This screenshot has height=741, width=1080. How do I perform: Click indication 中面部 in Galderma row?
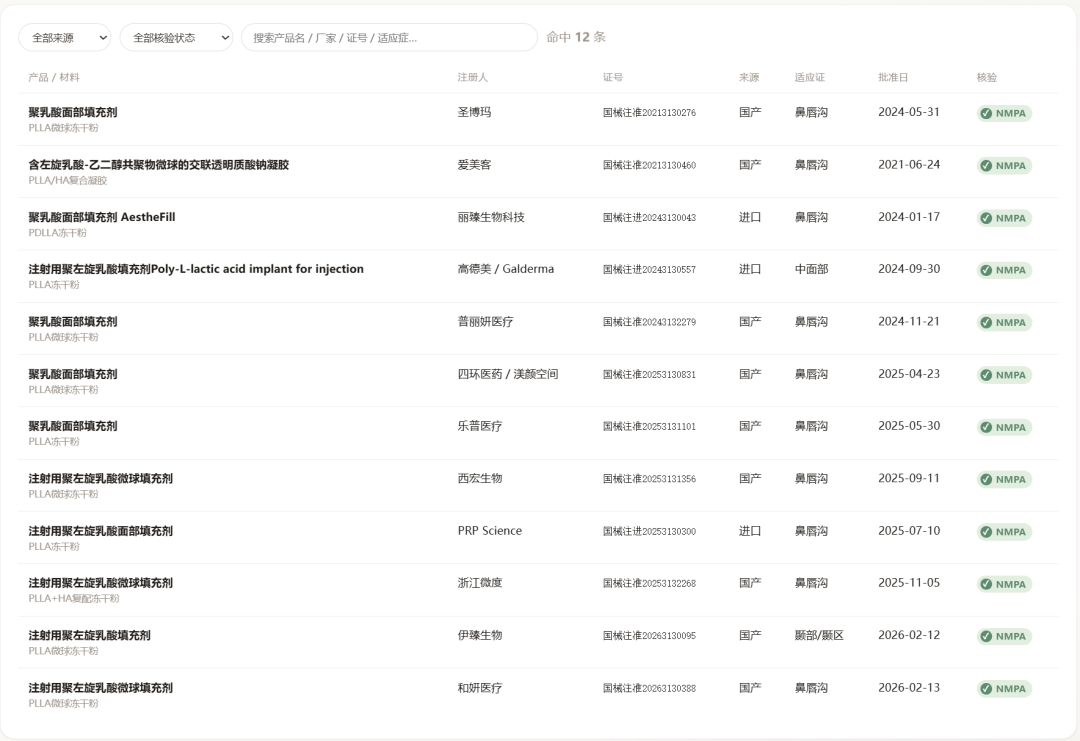pyautogui.click(x=811, y=269)
